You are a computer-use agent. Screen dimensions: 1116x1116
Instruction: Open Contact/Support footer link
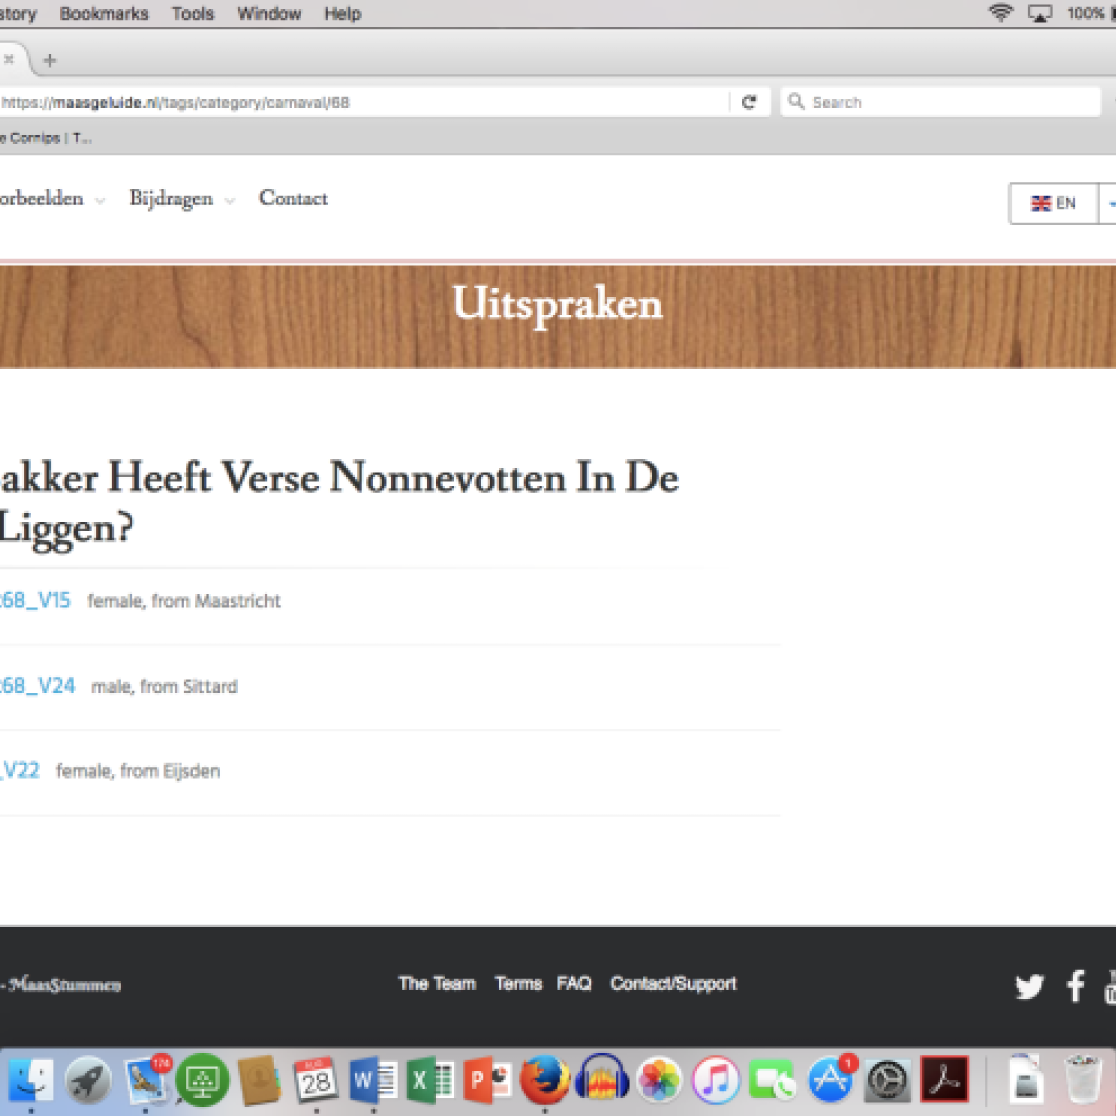click(x=673, y=984)
